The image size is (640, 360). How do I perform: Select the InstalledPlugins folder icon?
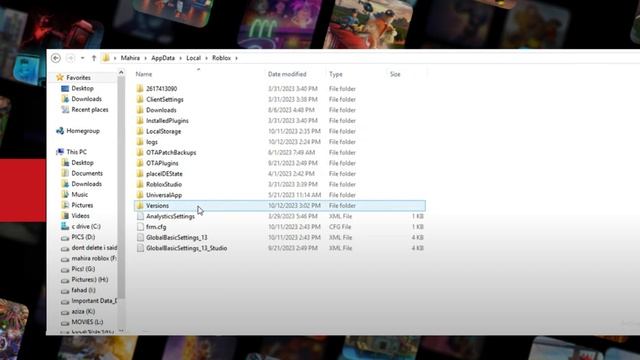(x=140, y=120)
